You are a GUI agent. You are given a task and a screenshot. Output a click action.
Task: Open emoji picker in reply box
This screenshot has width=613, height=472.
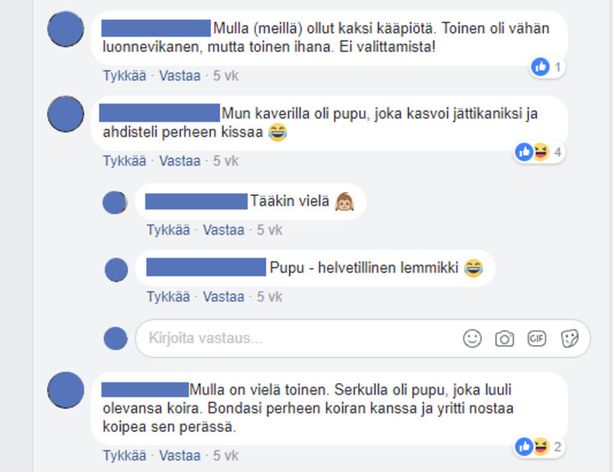click(x=472, y=338)
